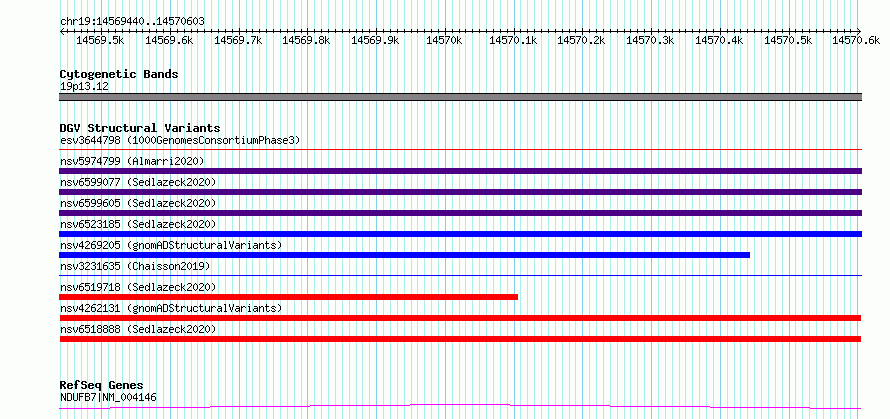Select the purple nsv6599605 variant bar
The width and height of the screenshot is (890, 419).
tap(460, 213)
